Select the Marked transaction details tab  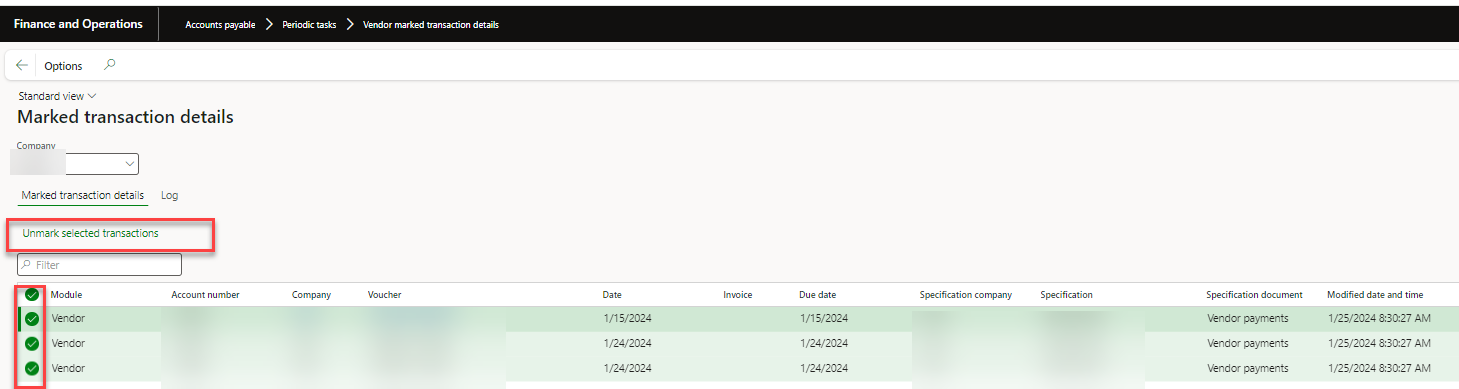pos(83,195)
